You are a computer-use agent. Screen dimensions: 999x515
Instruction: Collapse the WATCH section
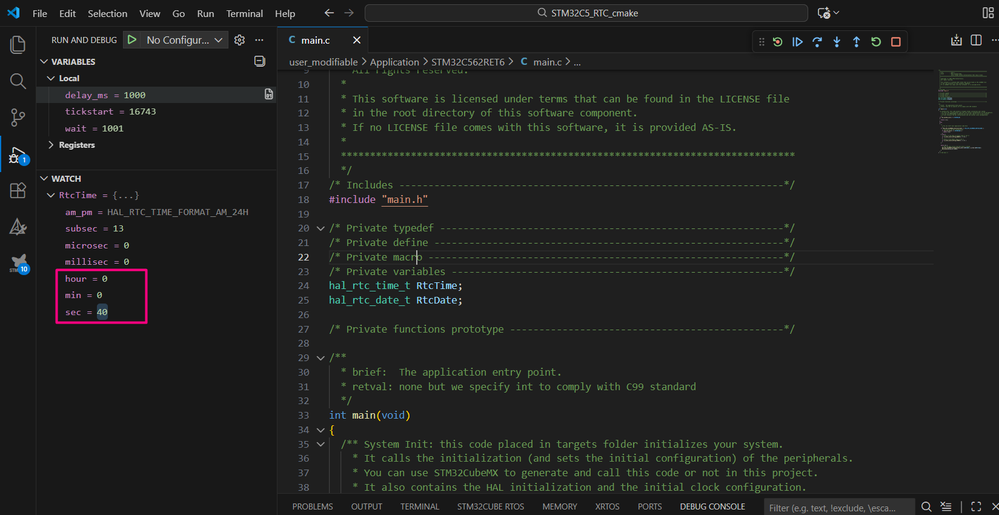(x=44, y=179)
